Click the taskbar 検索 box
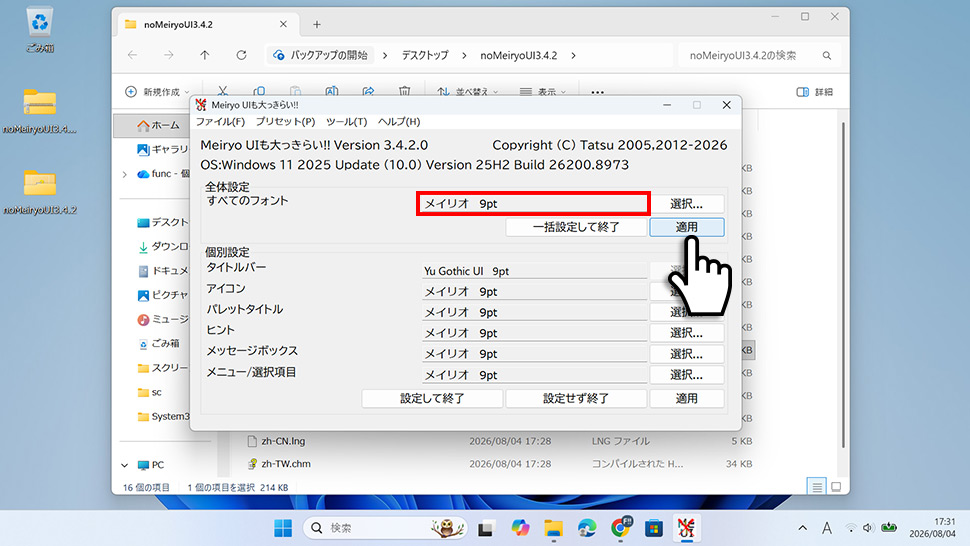Viewport: 970px width, 546px height. [385, 528]
